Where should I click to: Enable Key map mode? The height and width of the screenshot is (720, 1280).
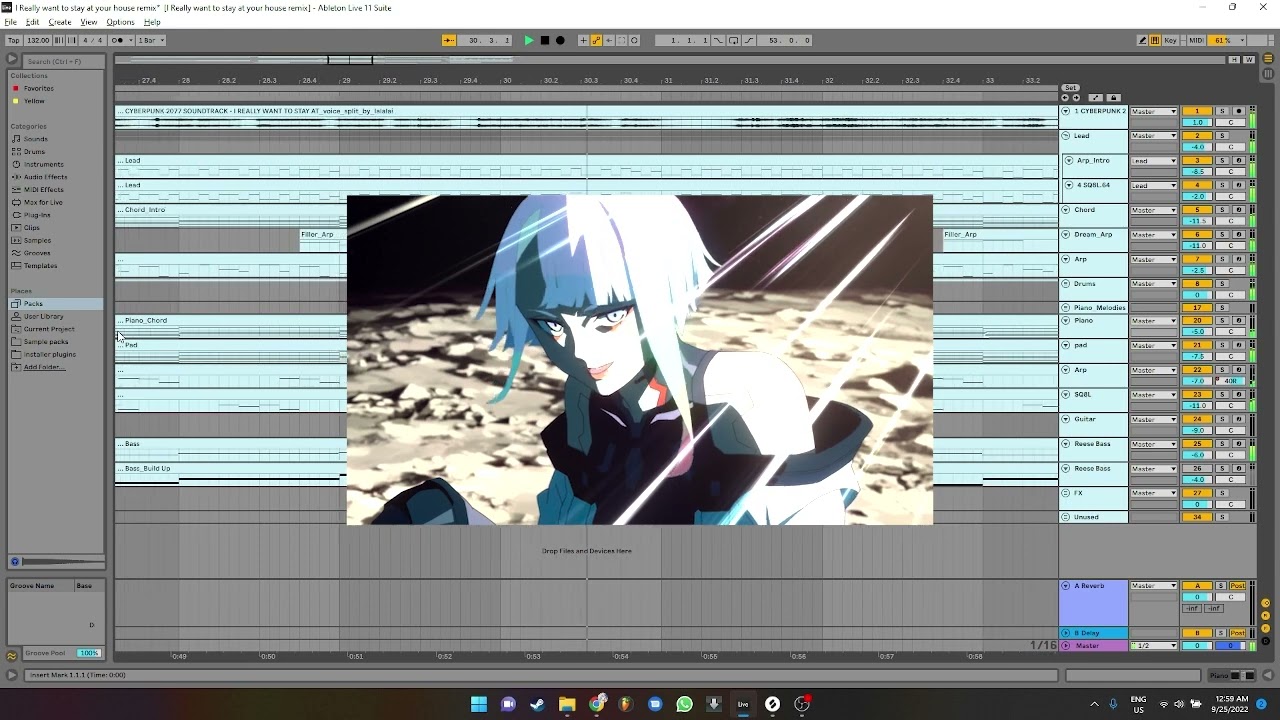[1171, 40]
